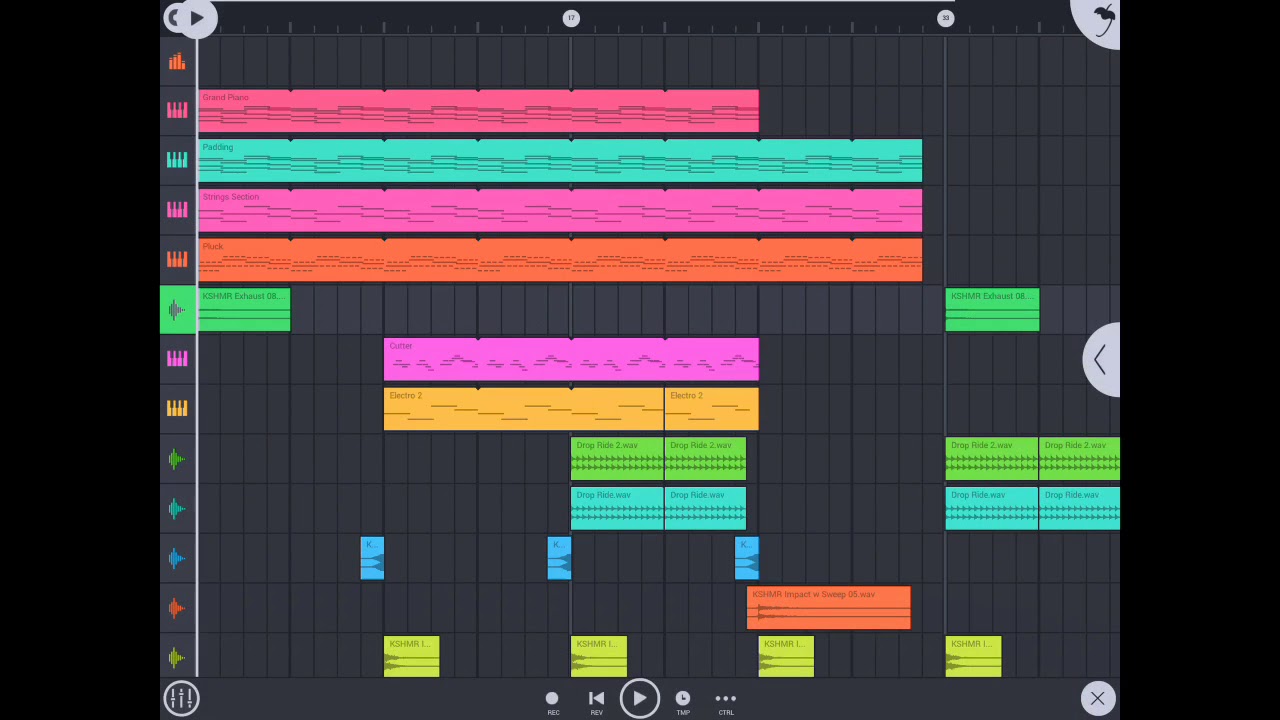Select the orange Impact Sweep waveform track icon
This screenshot has width=1280, height=720.
pyautogui.click(x=177, y=607)
